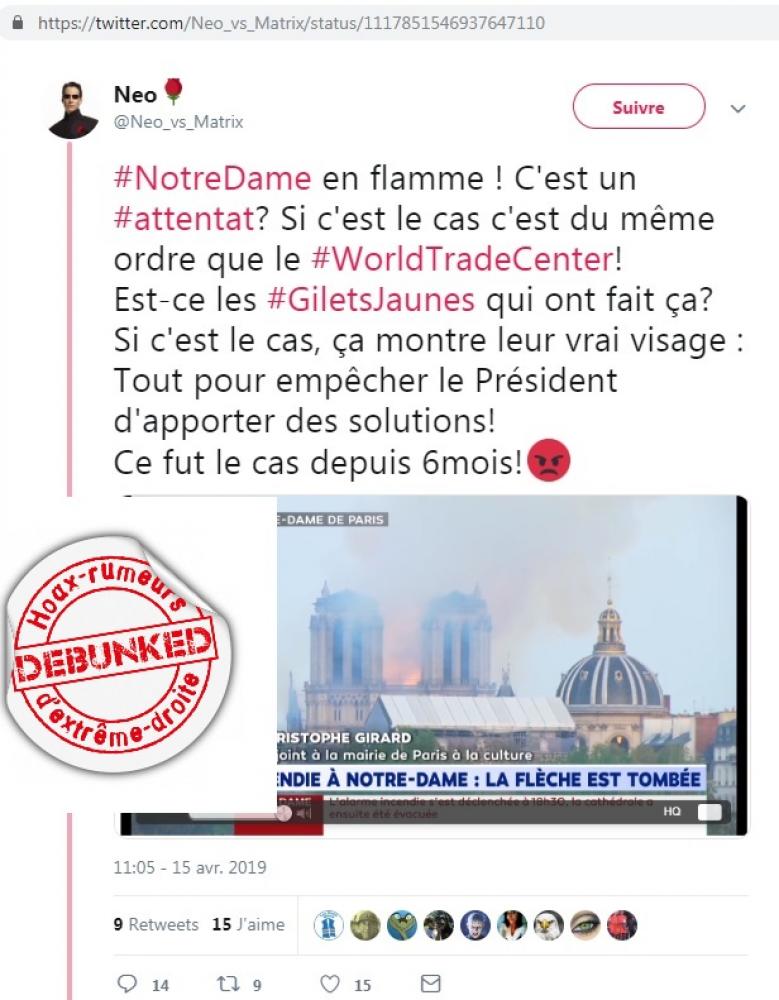Screen dimensions: 779x1000
Task: Open the #GiletsJaunes hashtag link
Action: (371, 299)
